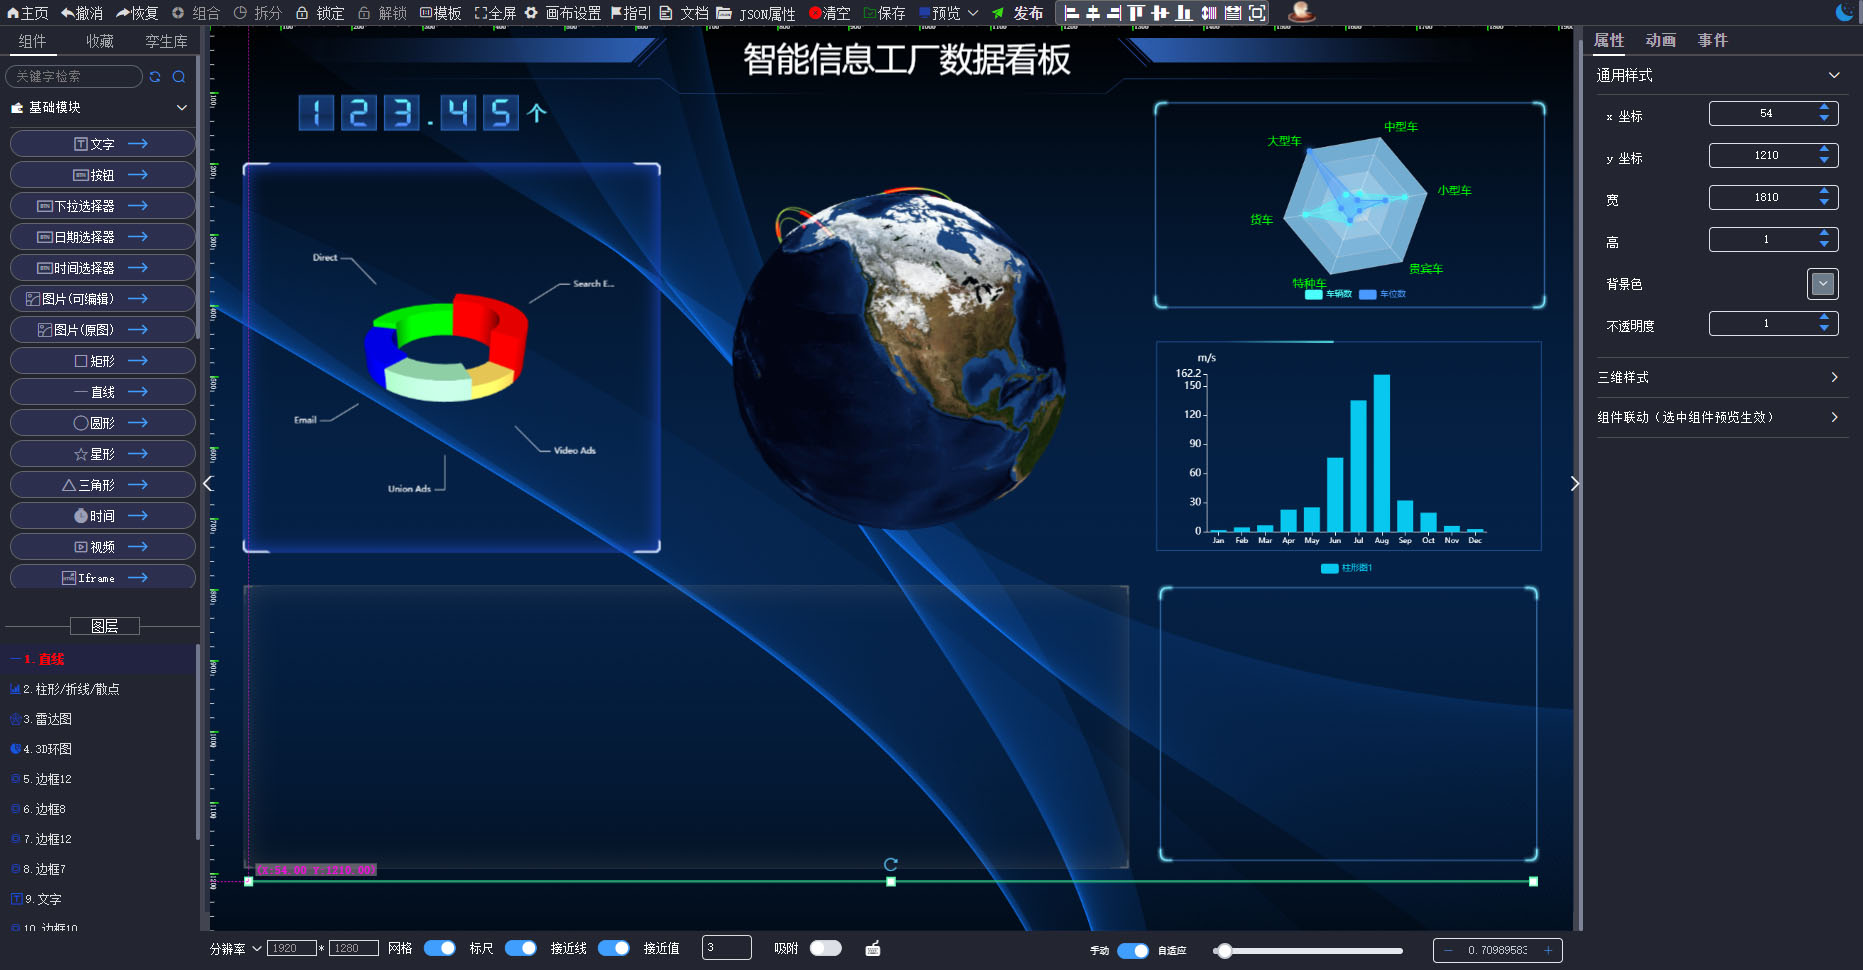Click the keyboard shortcuts icon in bottom bar

pyautogui.click(x=873, y=948)
